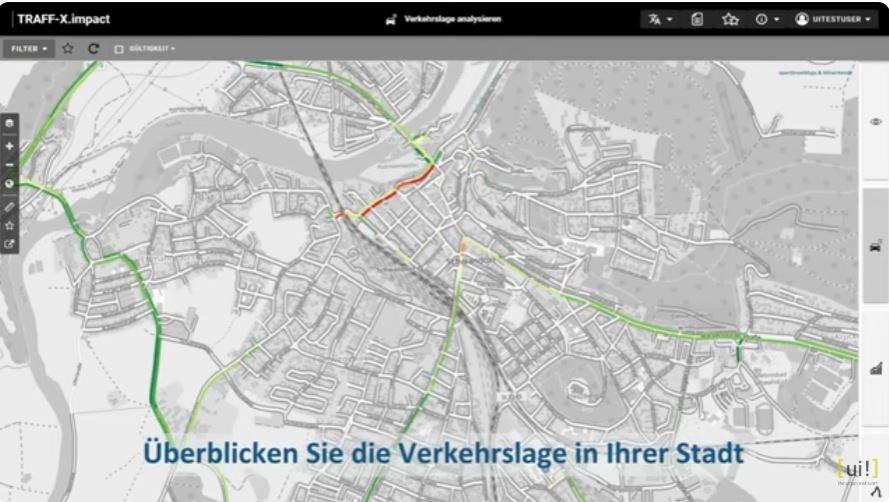Open the document report icon in header

click(x=697, y=19)
